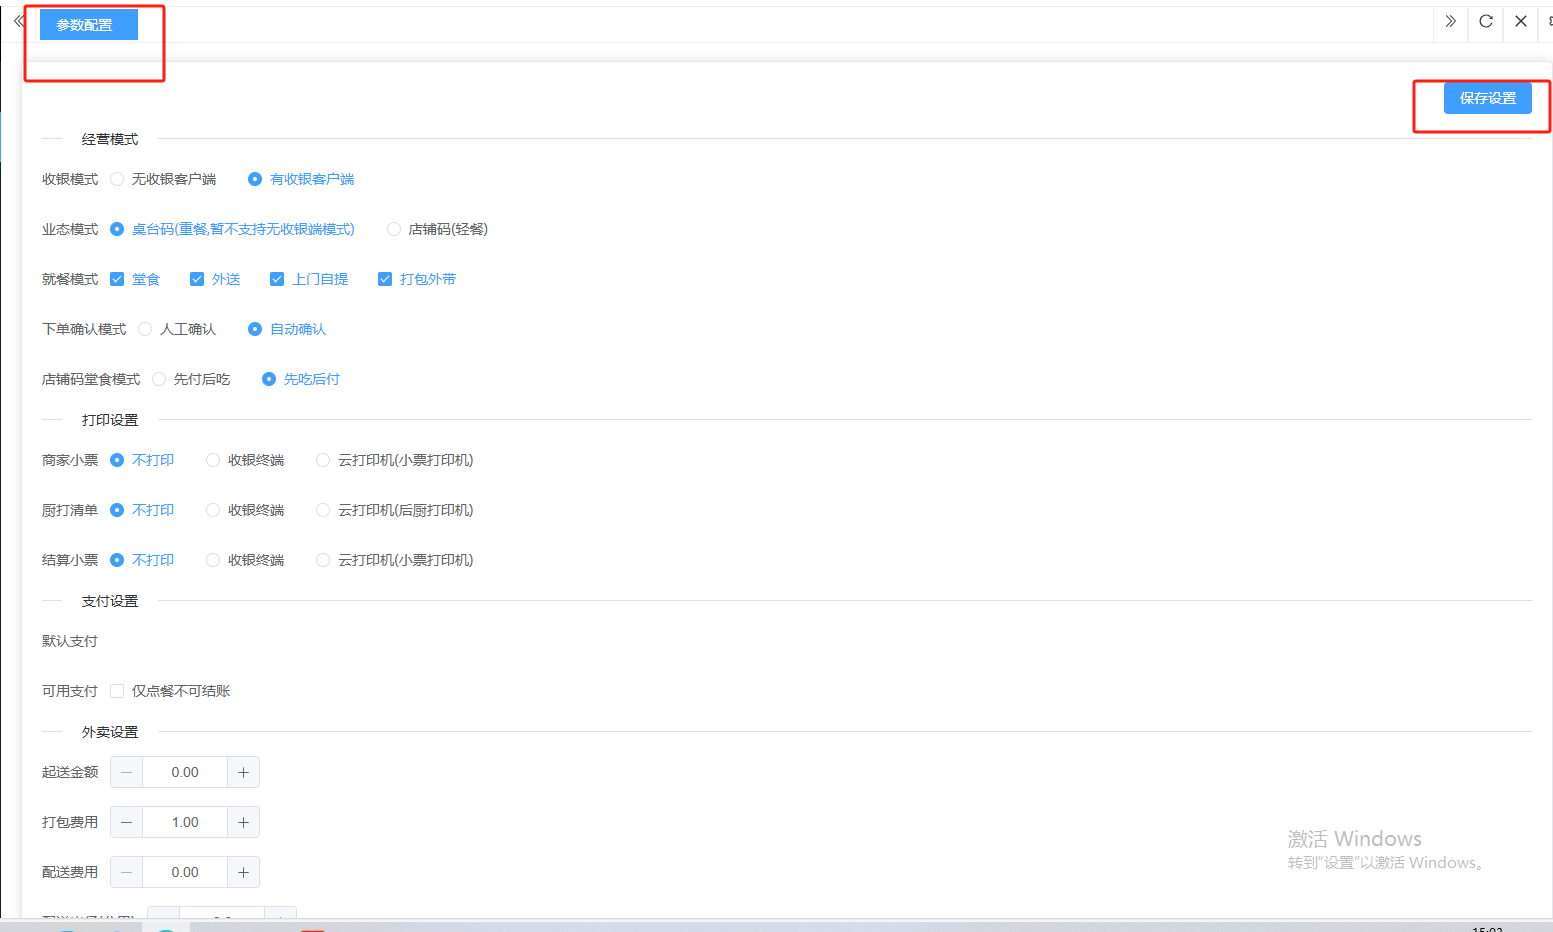Click the 保存设置 button
The width and height of the screenshot is (1553, 932).
click(1487, 98)
